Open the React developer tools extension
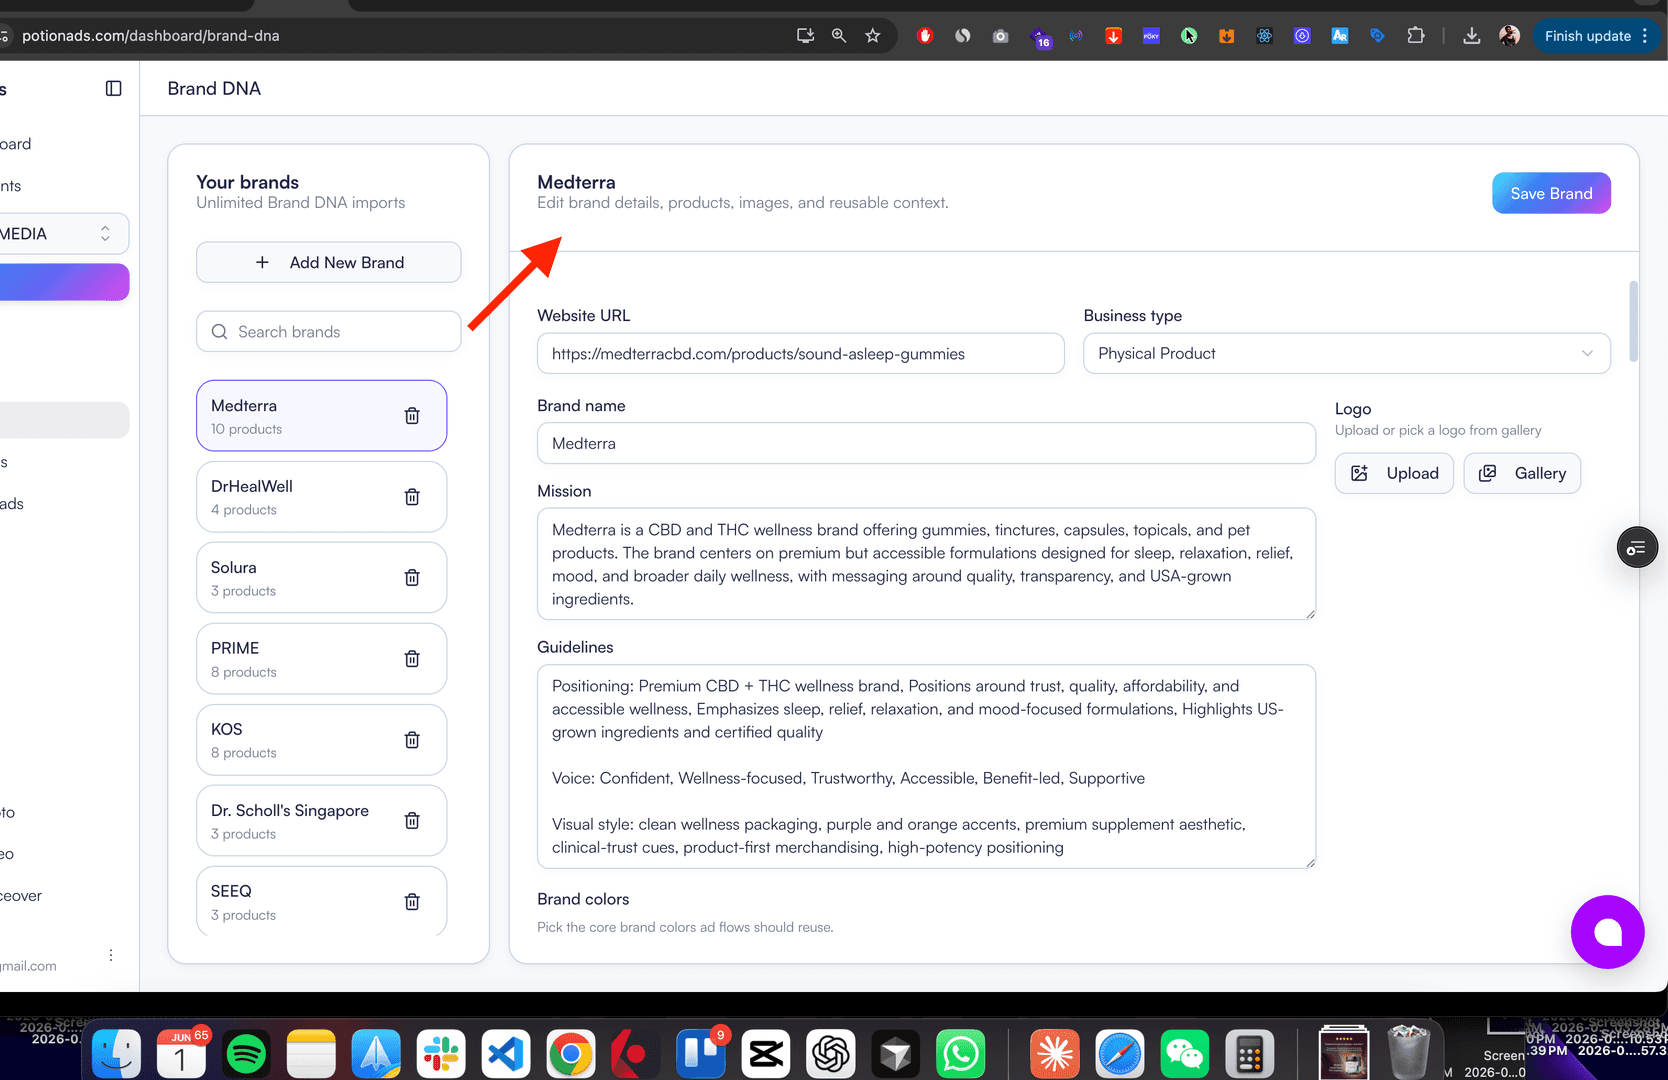The image size is (1668, 1080). point(1264,36)
